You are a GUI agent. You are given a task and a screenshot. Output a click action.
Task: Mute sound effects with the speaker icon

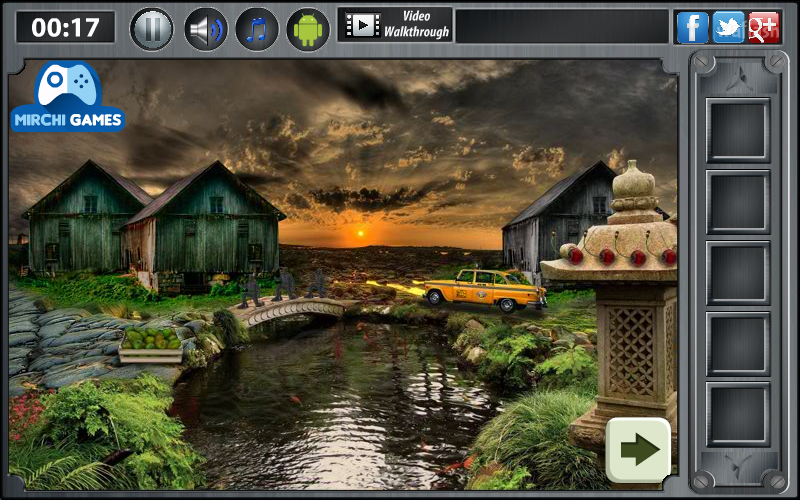point(205,29)
